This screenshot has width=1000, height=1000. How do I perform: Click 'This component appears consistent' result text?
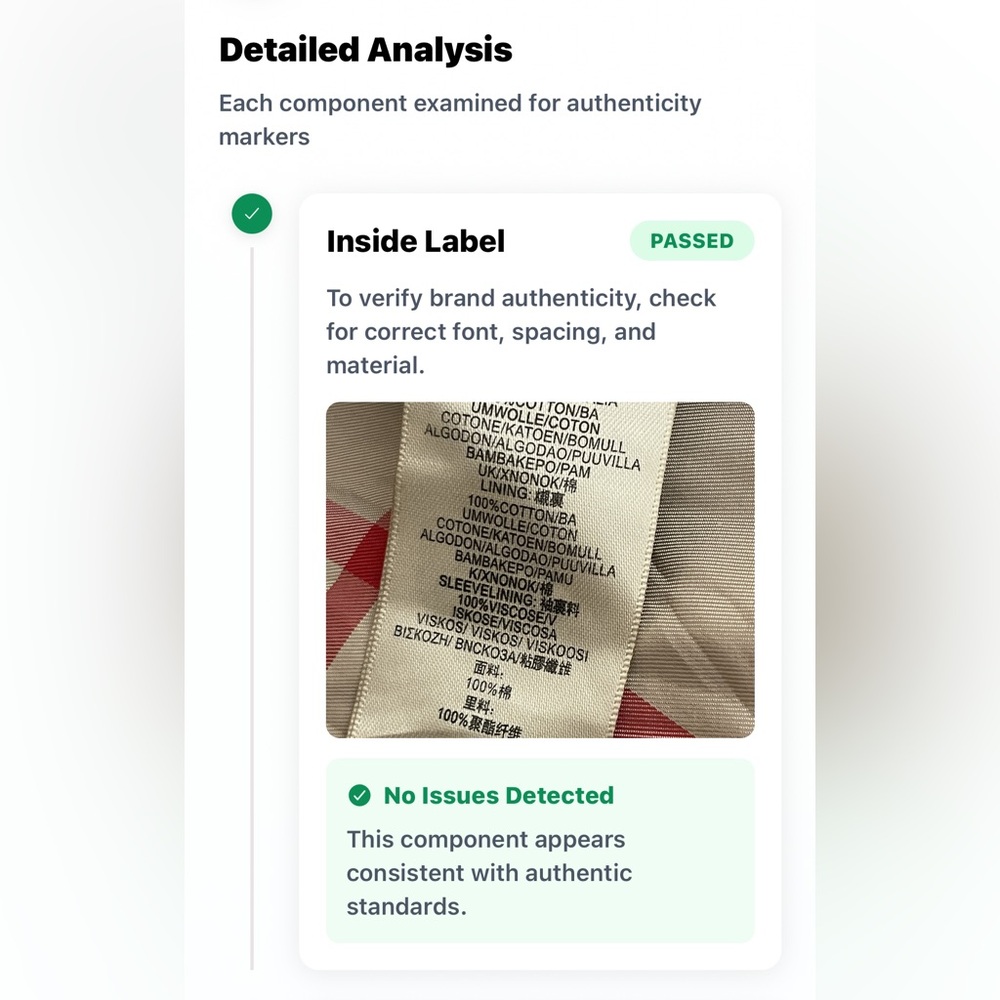tap(489, 872)
